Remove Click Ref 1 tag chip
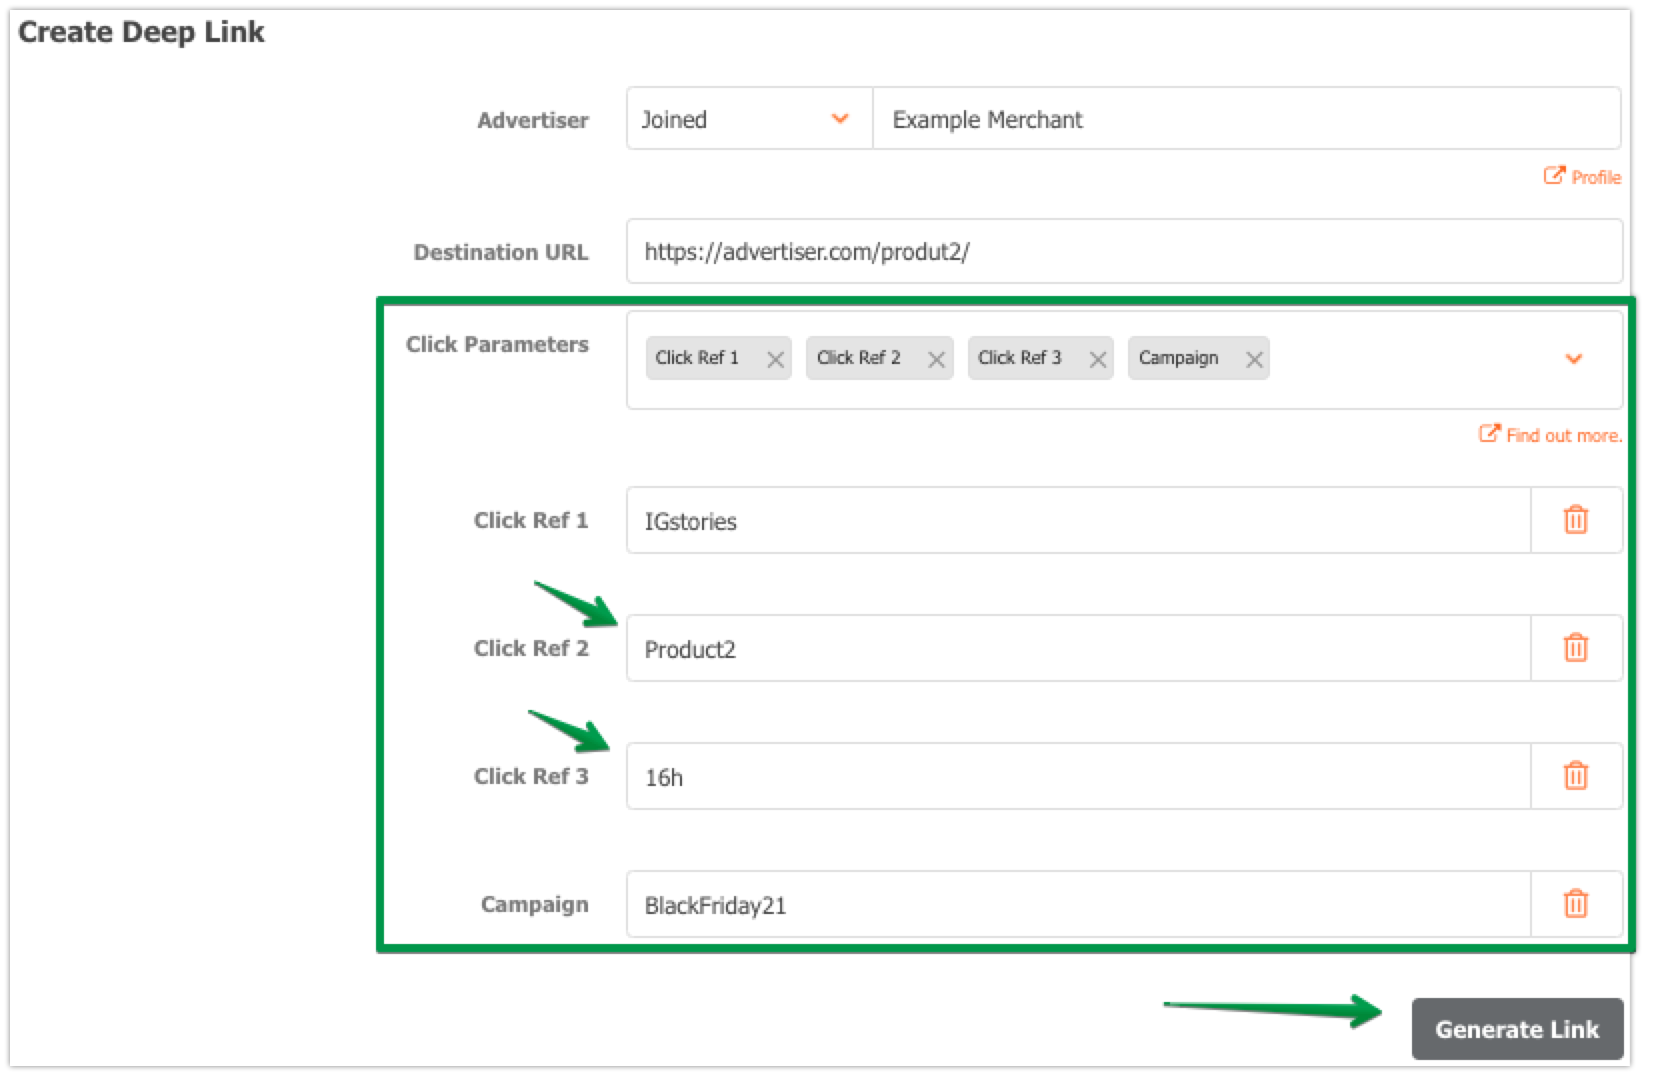Image resolution: width=1656 pixels, height=1076 pixels. [775, 359]
